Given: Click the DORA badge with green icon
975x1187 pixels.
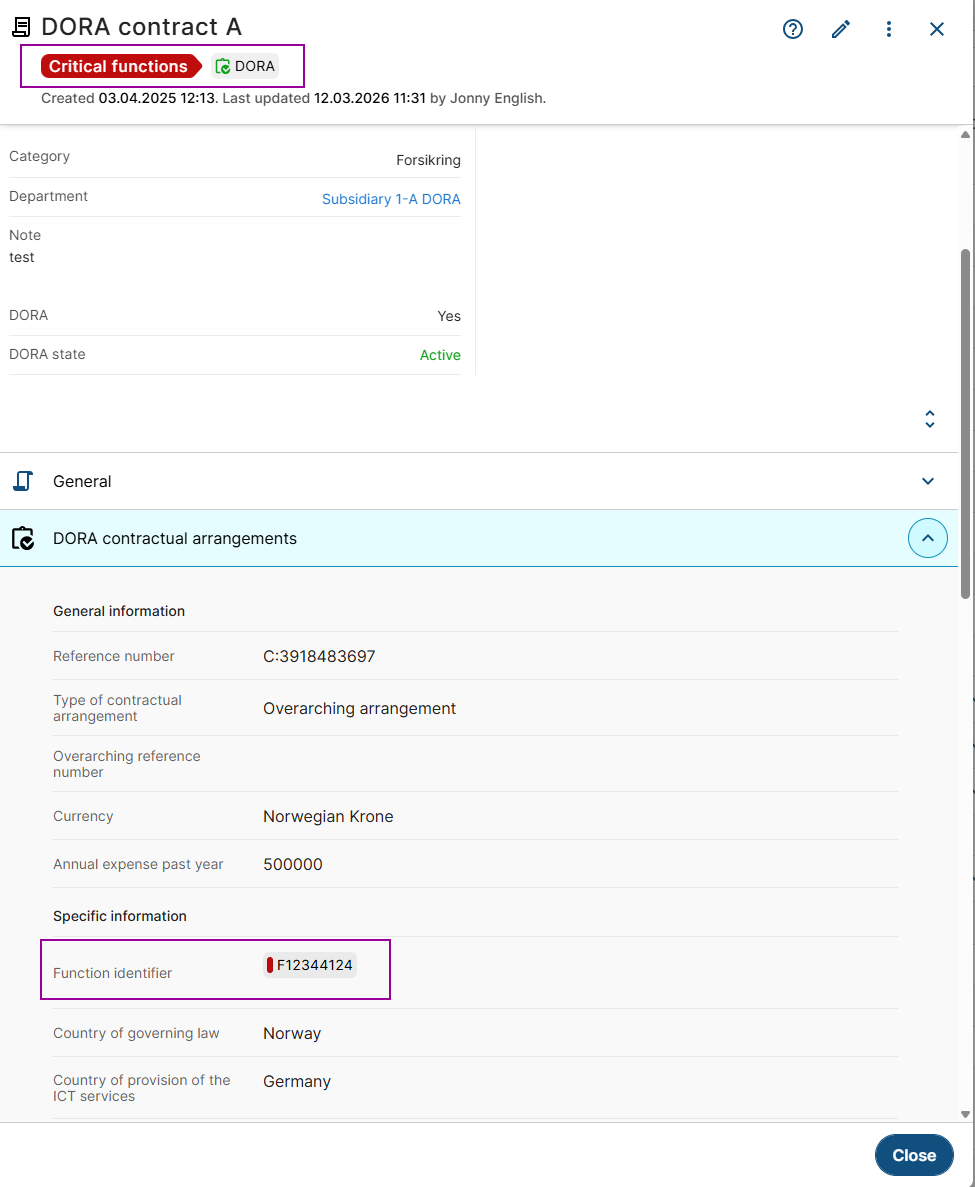Looking at the screenshot, I should click(245, 66).
